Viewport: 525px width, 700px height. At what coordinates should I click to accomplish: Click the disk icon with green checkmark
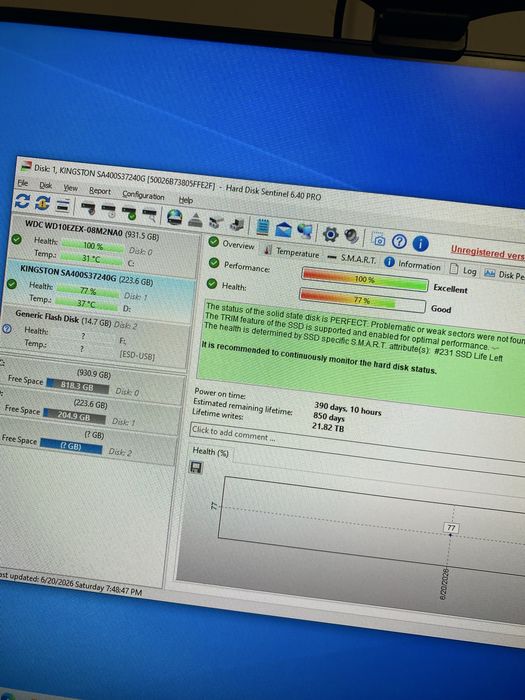[x=129, y=213]
